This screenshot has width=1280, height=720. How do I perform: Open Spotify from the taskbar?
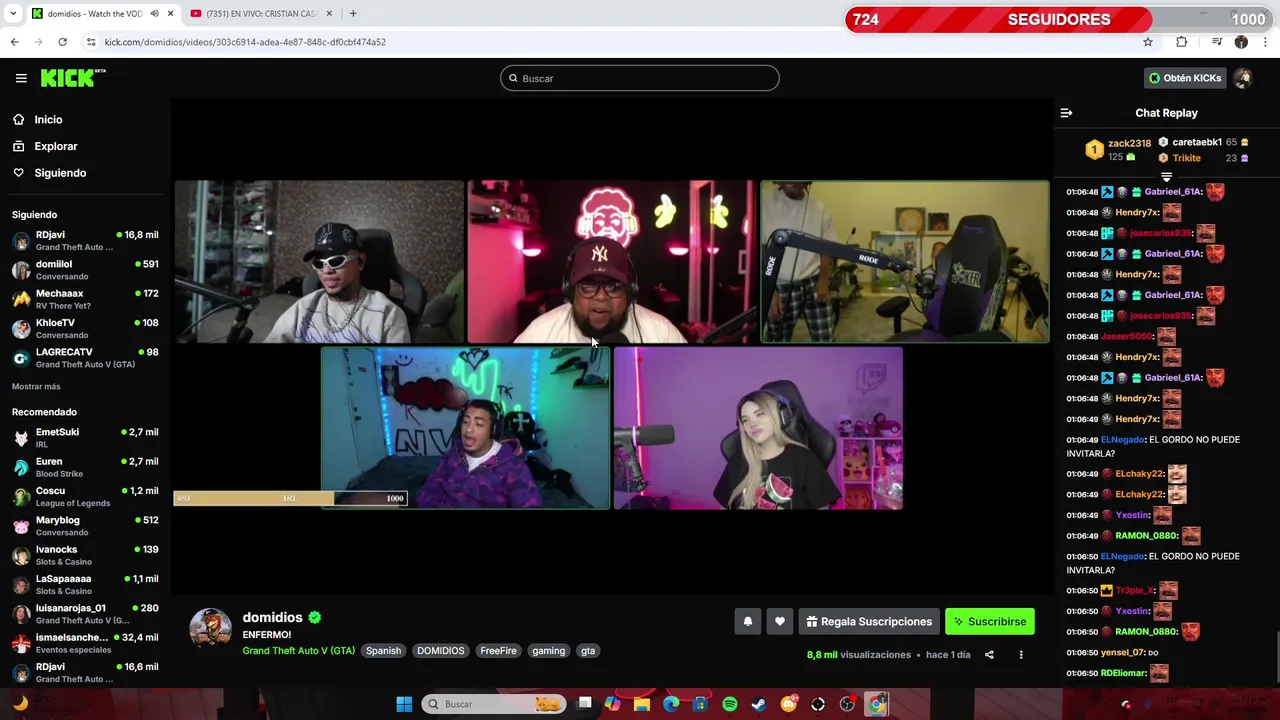[x=730, y=704]
